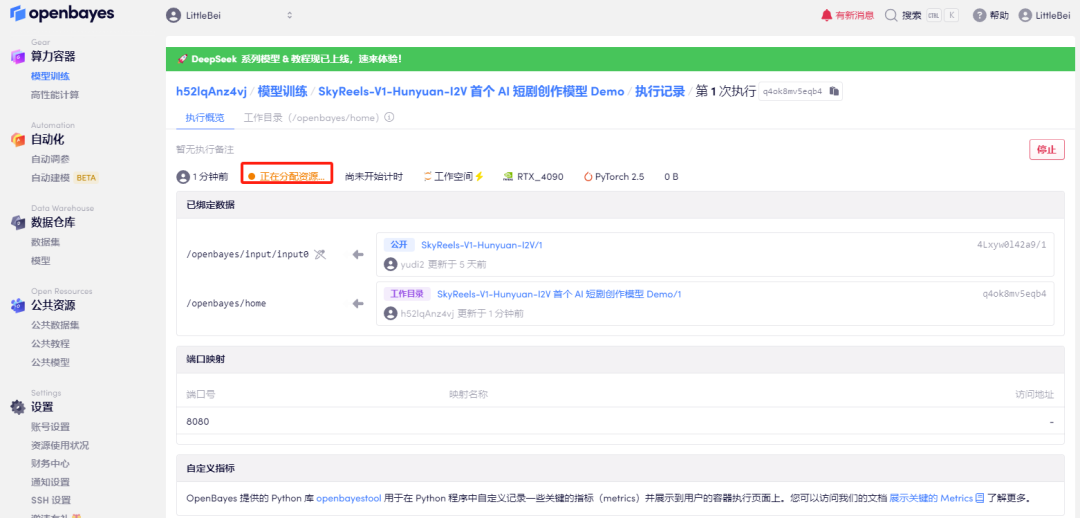Click the arrow icon in input0 binding row
Screen dimensions: 1080x518
coord(357,254)
